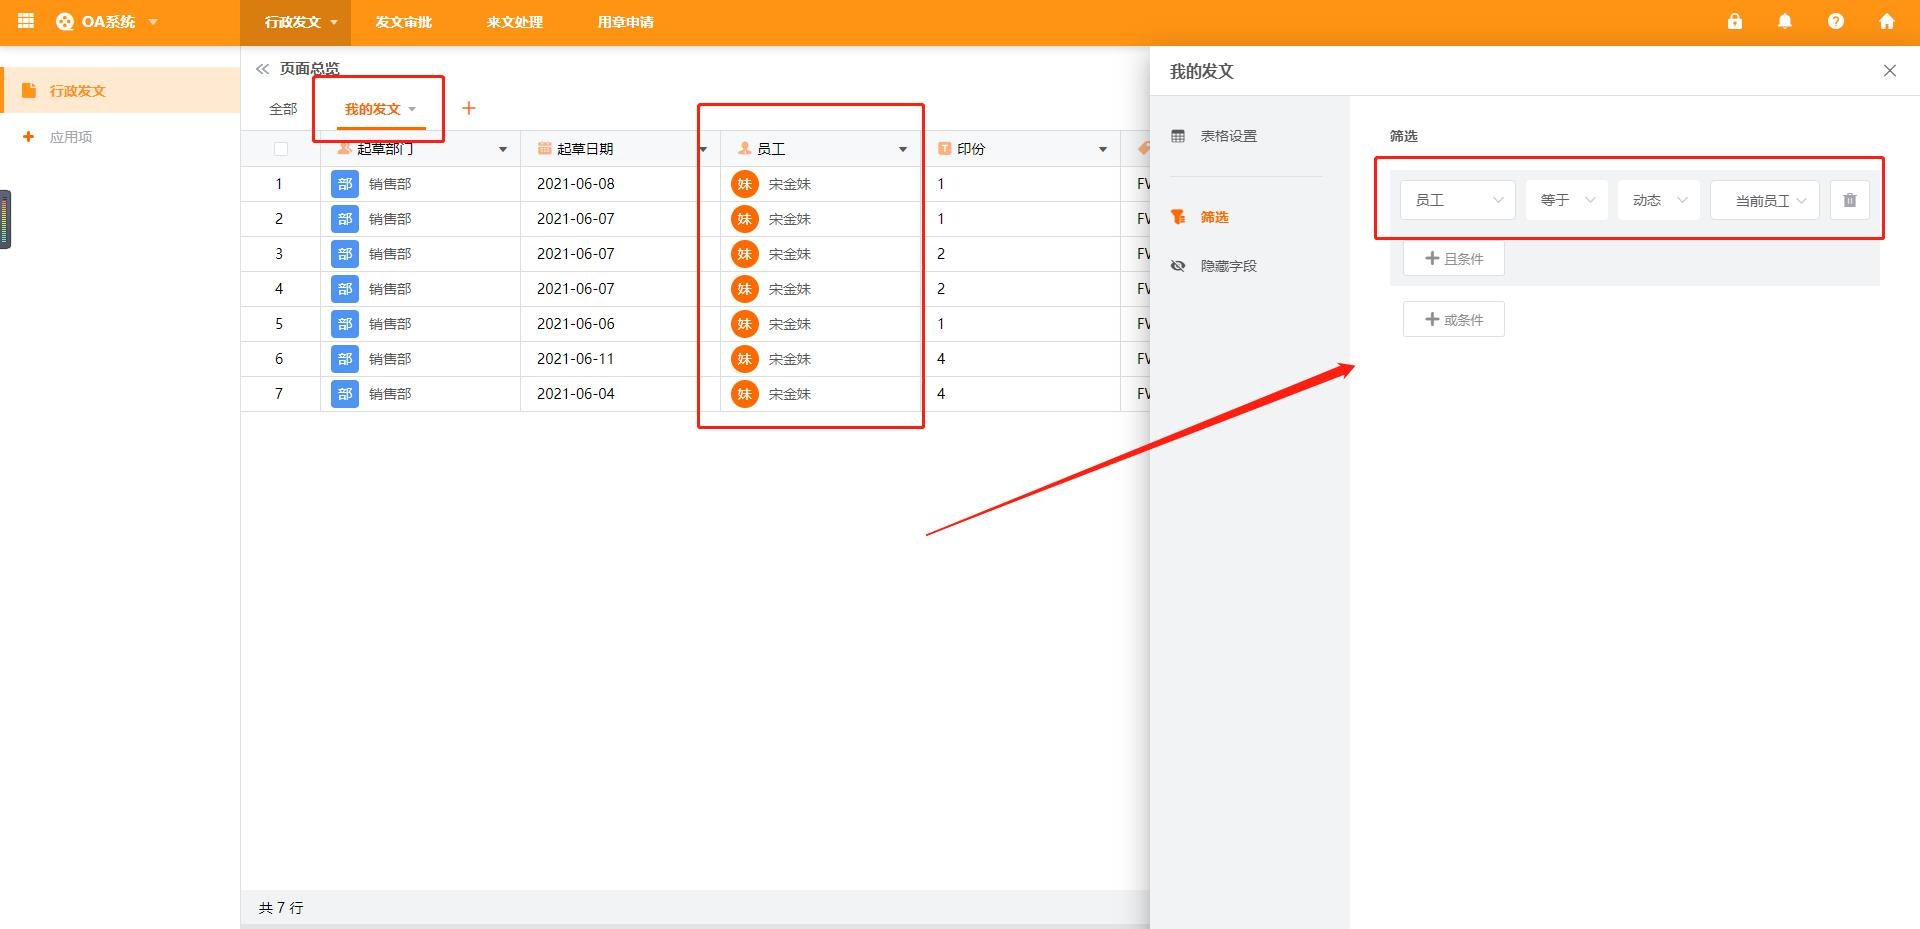Open the 用章申请 top menu
1920x929 pixels.
click(x=626, y=22)
